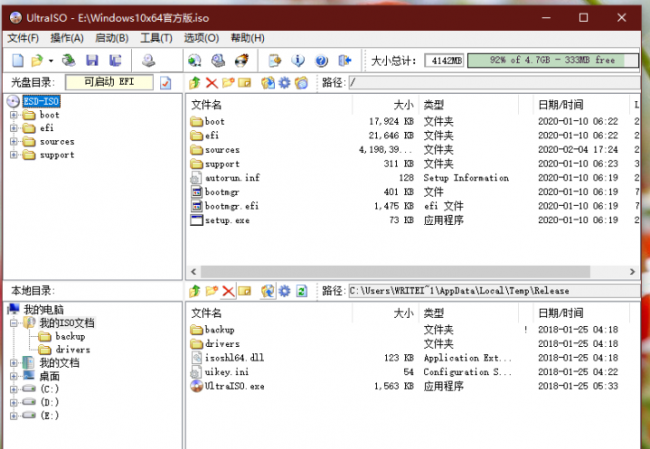Sort disc list by 大小 column header
Image resolution: width=650 pixels, height=449 pixels.
pos(386,105)
